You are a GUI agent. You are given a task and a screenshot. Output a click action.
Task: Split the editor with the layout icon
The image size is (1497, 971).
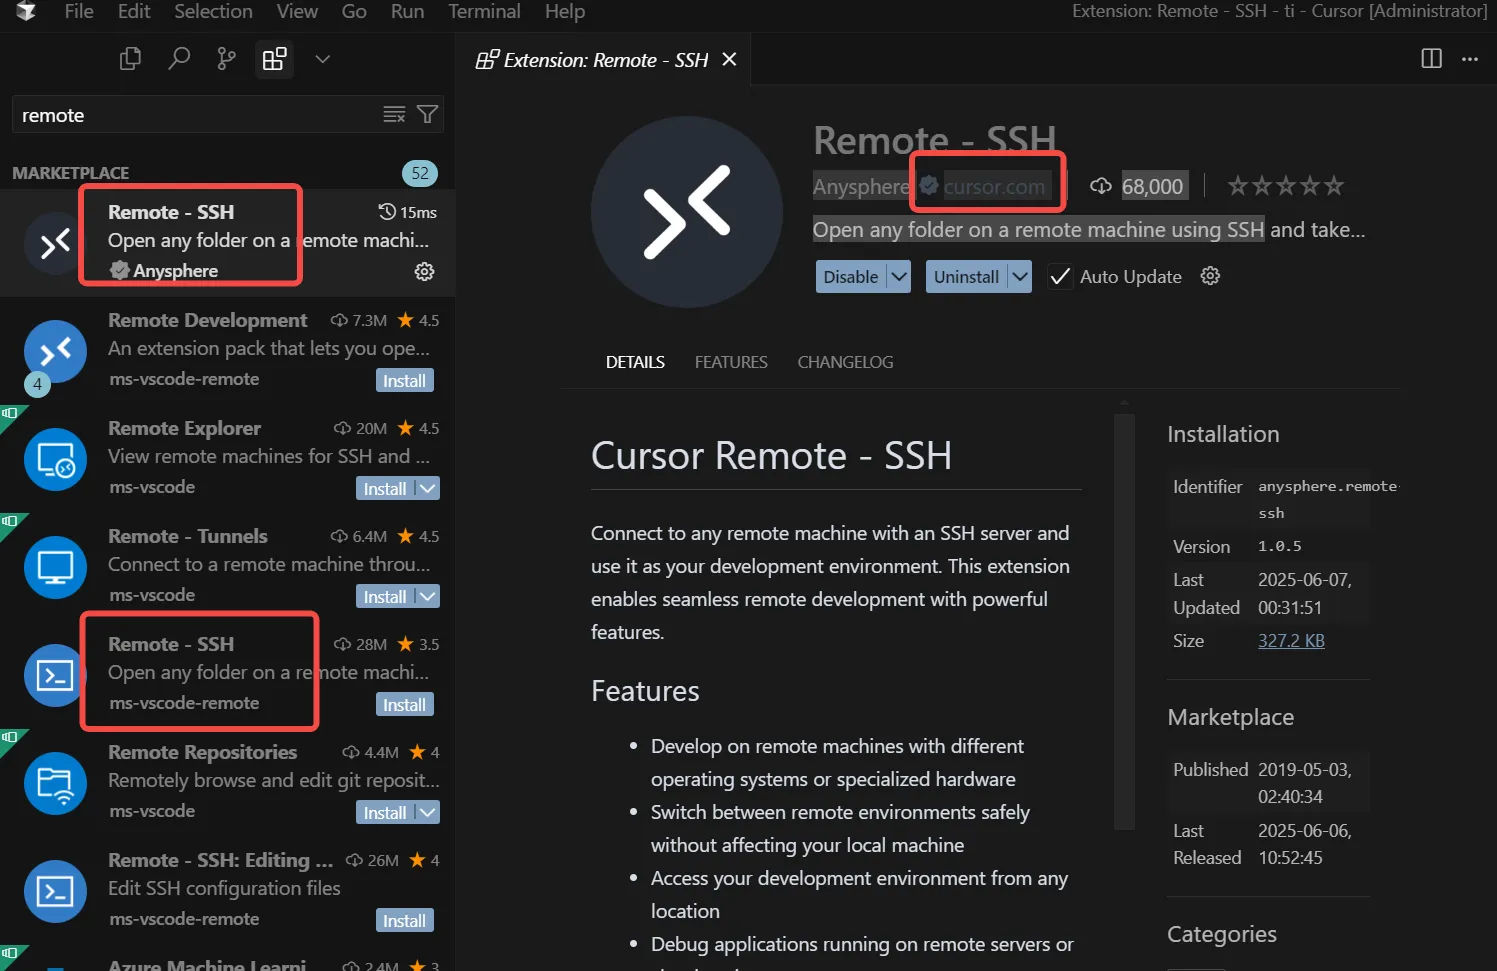click(1432, 59)
